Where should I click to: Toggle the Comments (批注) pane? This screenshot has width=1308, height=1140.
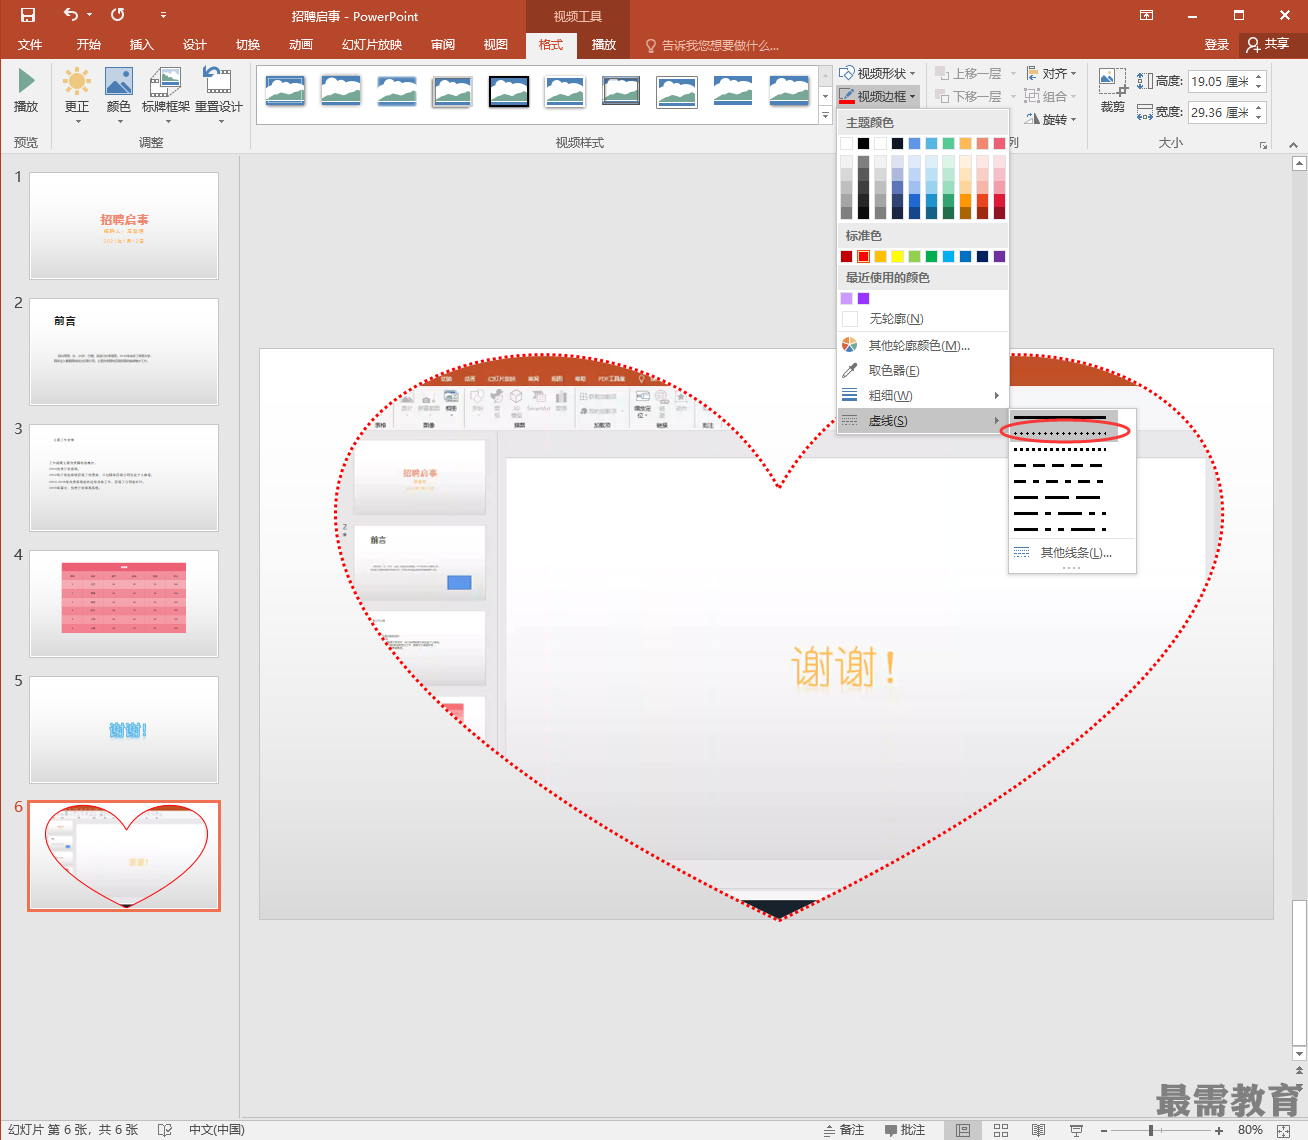[x=905, y=1129]
